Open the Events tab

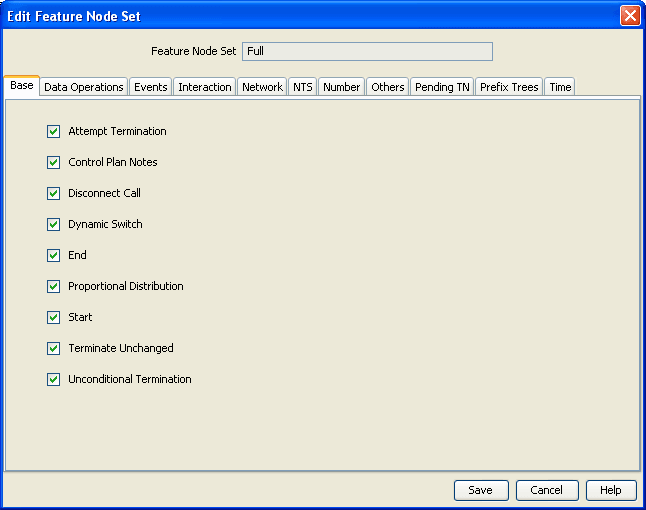pyautogui.click(x=151, y=87)
